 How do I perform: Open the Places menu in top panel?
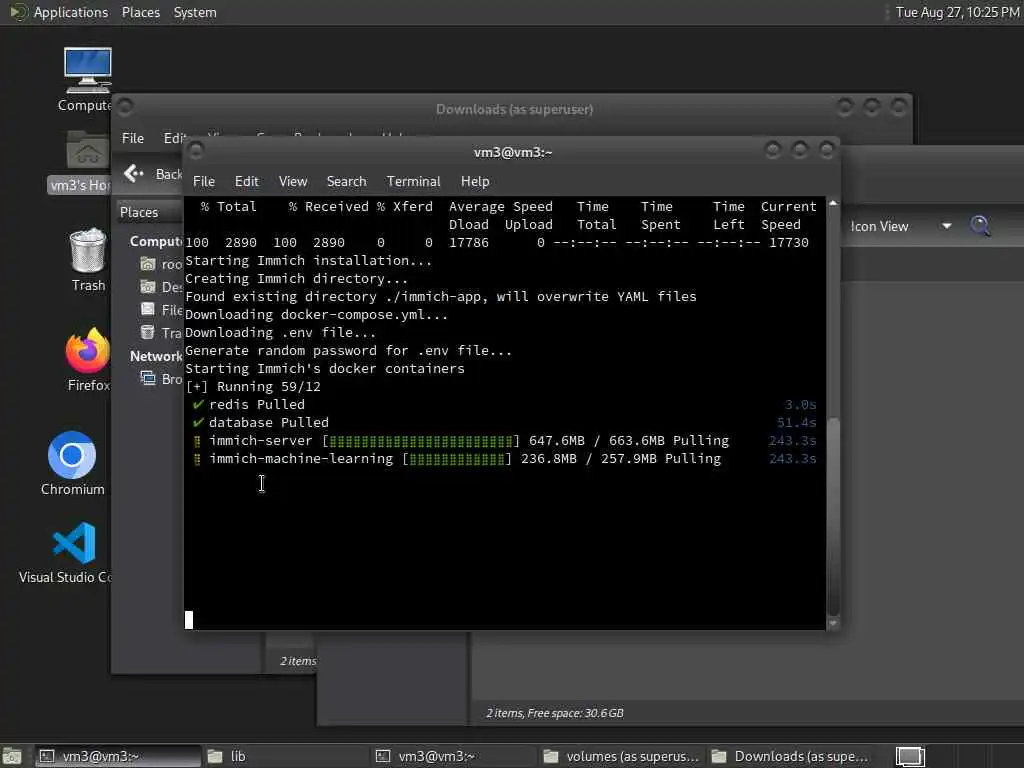[x=140, y=12]
